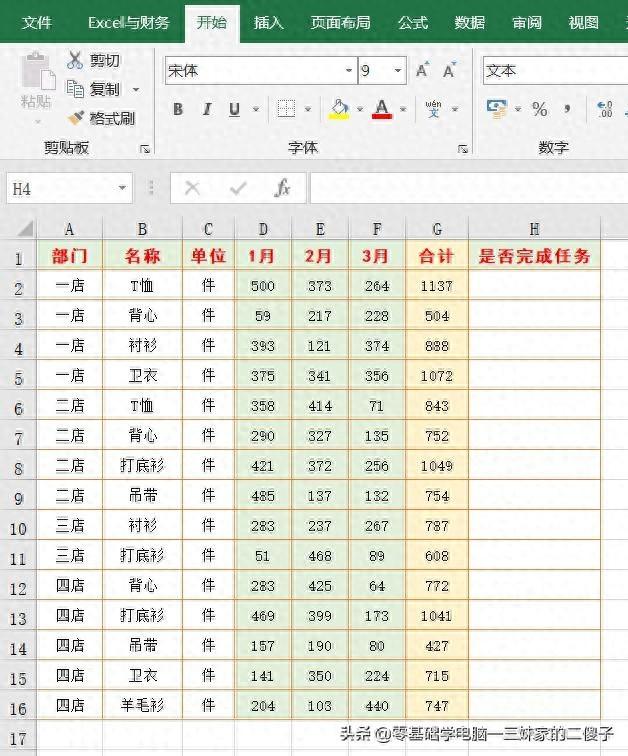The image size is (628, 756).
Task: Decrease font size with small A icon
Action: pyautogui.click(x=449, y=70)
